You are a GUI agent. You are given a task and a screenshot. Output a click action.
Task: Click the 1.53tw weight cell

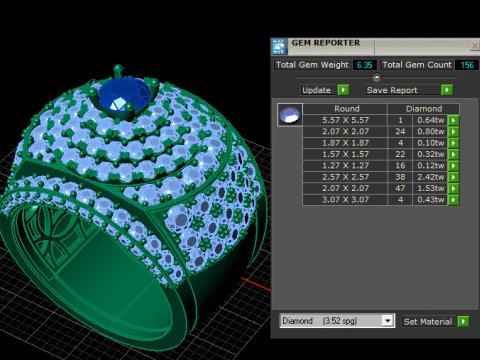[430, 188]
